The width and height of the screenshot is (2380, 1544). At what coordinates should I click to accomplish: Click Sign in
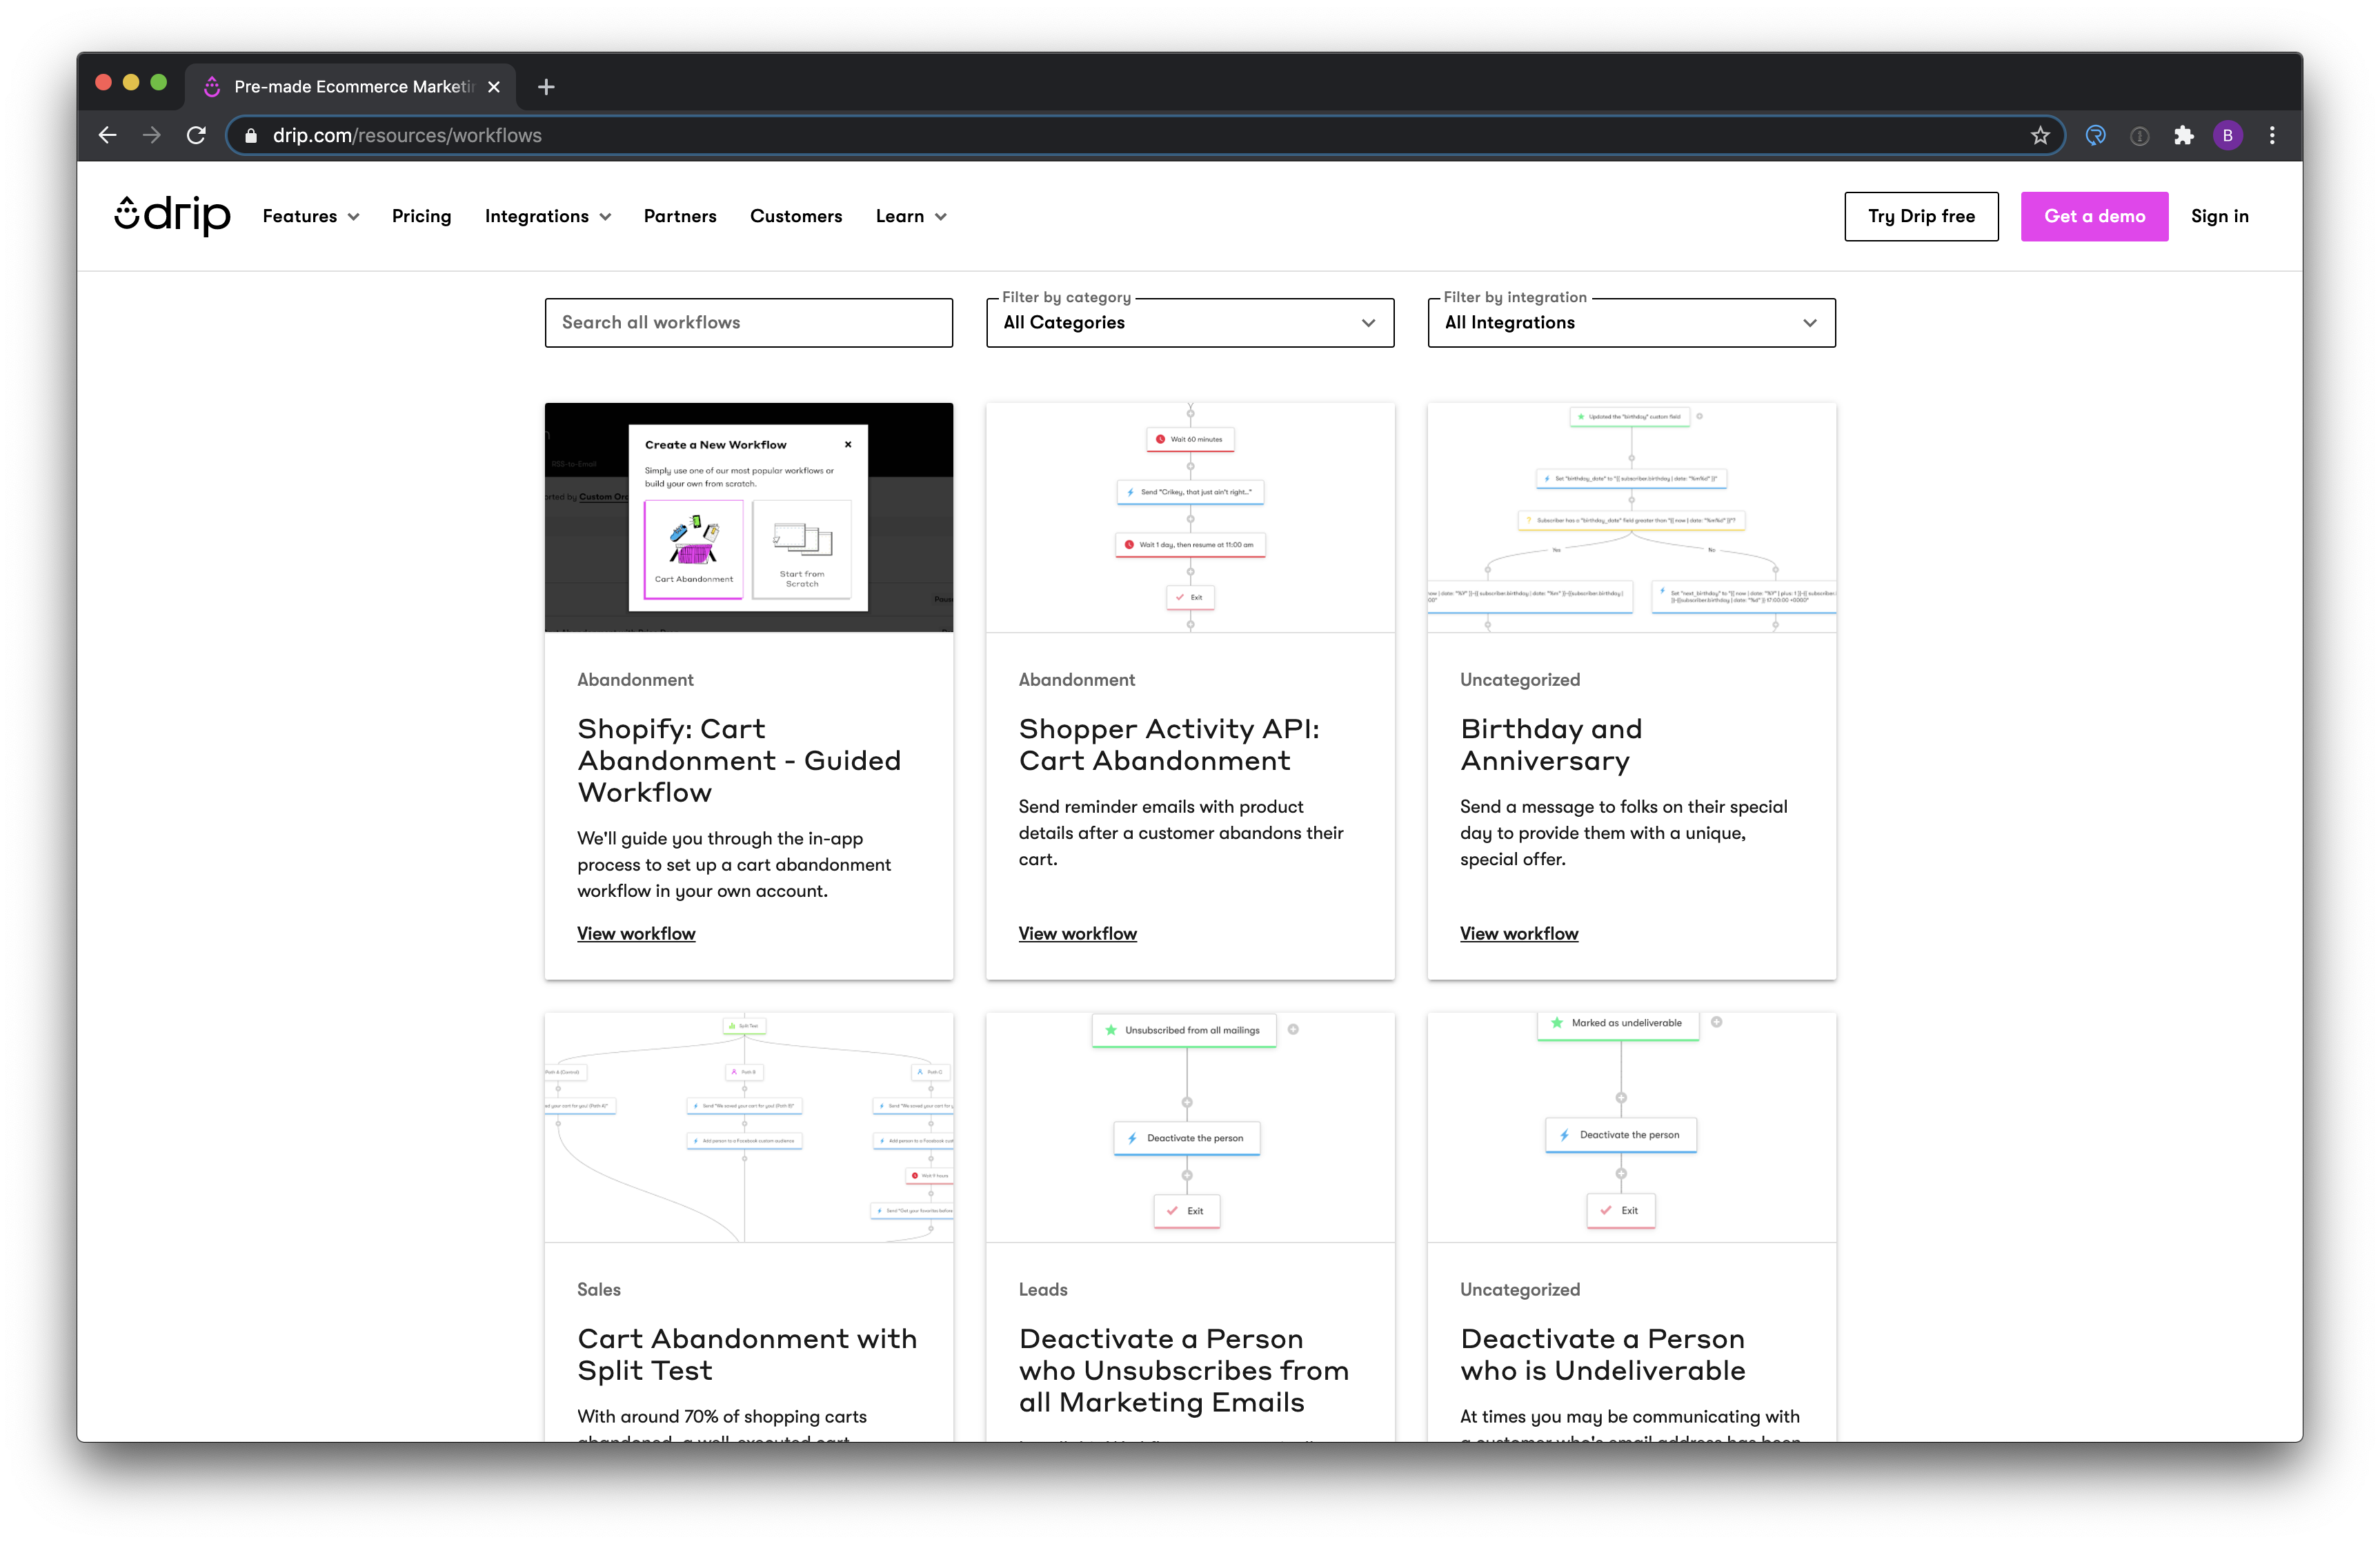click(2219, 216)
